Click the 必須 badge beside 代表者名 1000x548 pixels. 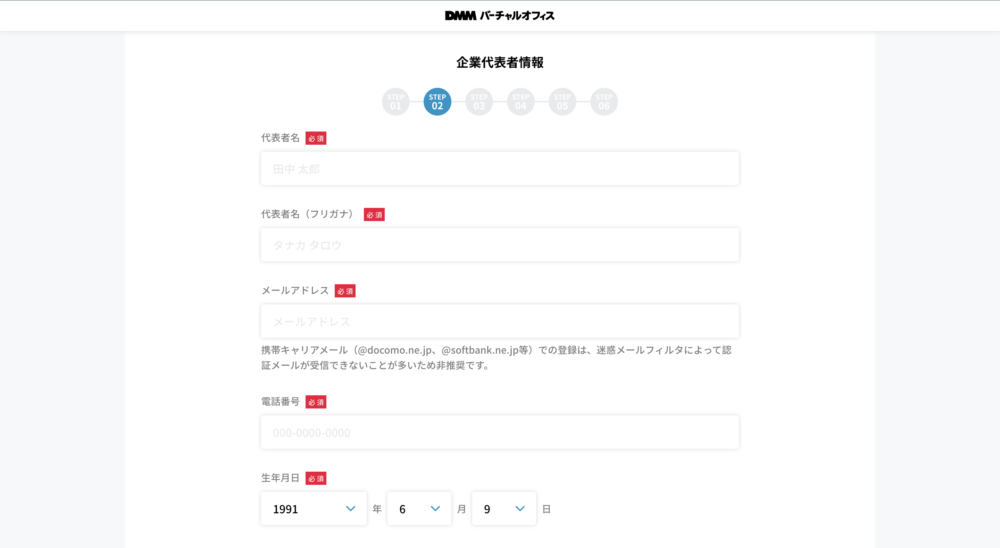pyautogui.click(x=316, y=138)
